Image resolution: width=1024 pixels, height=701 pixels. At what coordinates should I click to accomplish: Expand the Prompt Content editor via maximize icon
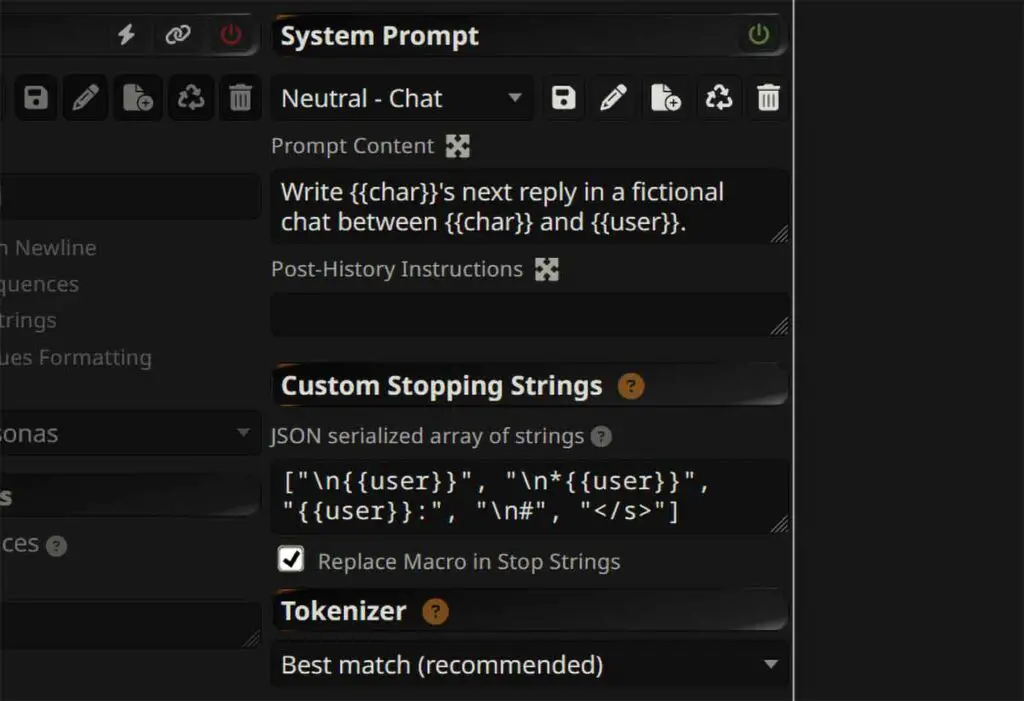coord(458,145)
